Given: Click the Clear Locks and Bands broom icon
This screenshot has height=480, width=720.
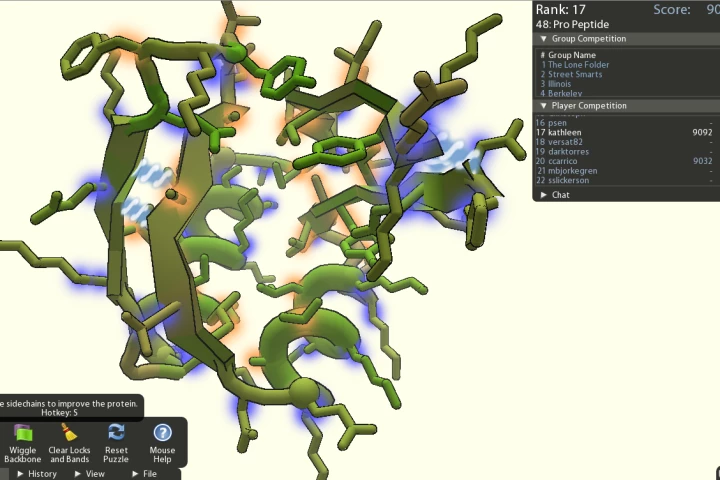Looking at the screenshot, I should point(69,433).
